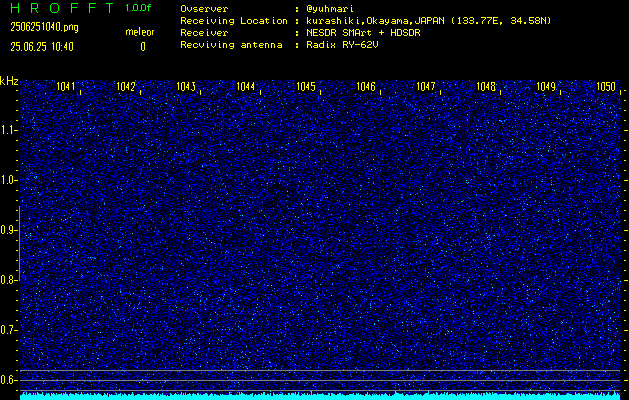
Task: Click the 0.6 kHz axis label
Action: (7, 380)
